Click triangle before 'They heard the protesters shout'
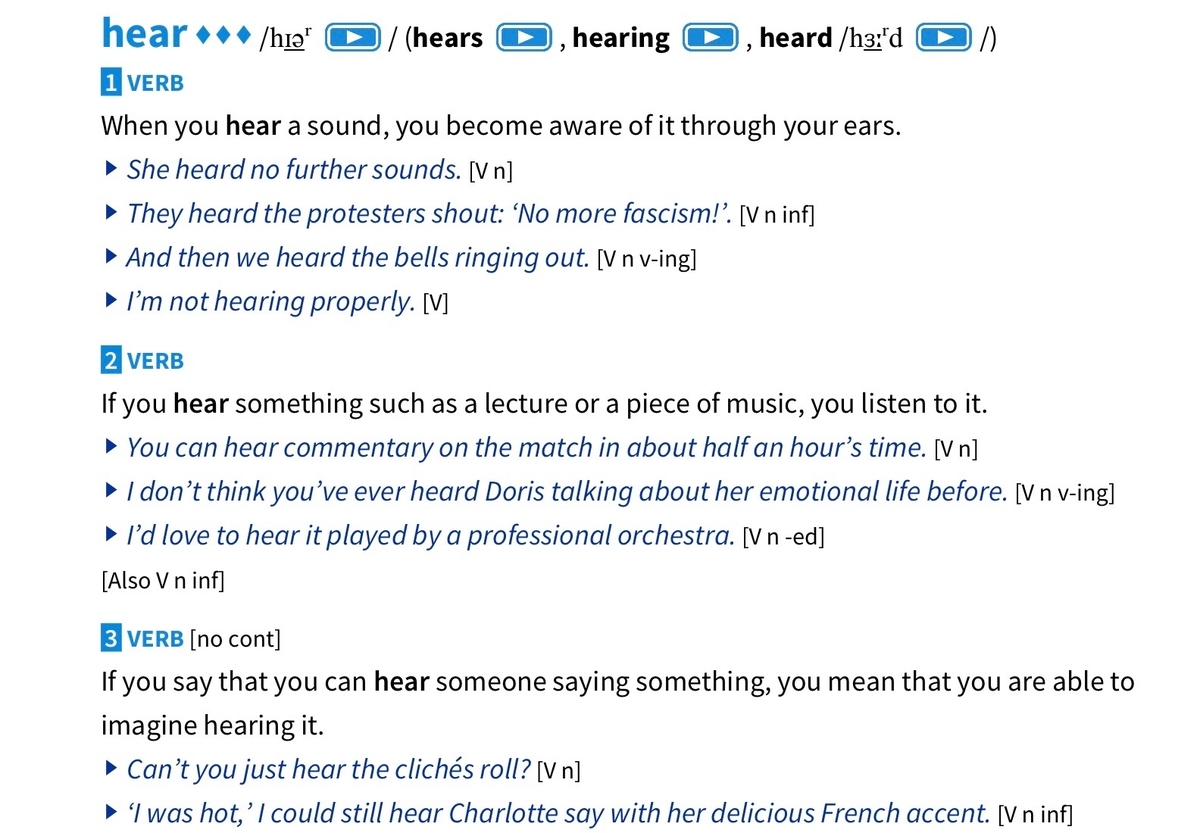Screen dimensions: 1200x833 [x=111, y=212]
